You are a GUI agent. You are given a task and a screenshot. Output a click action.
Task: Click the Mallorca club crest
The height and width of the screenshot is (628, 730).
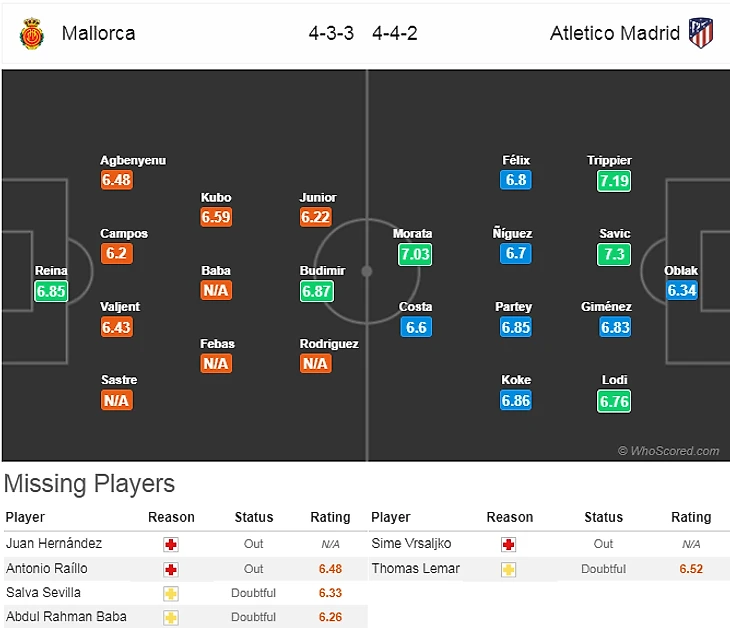coord(32,33)
